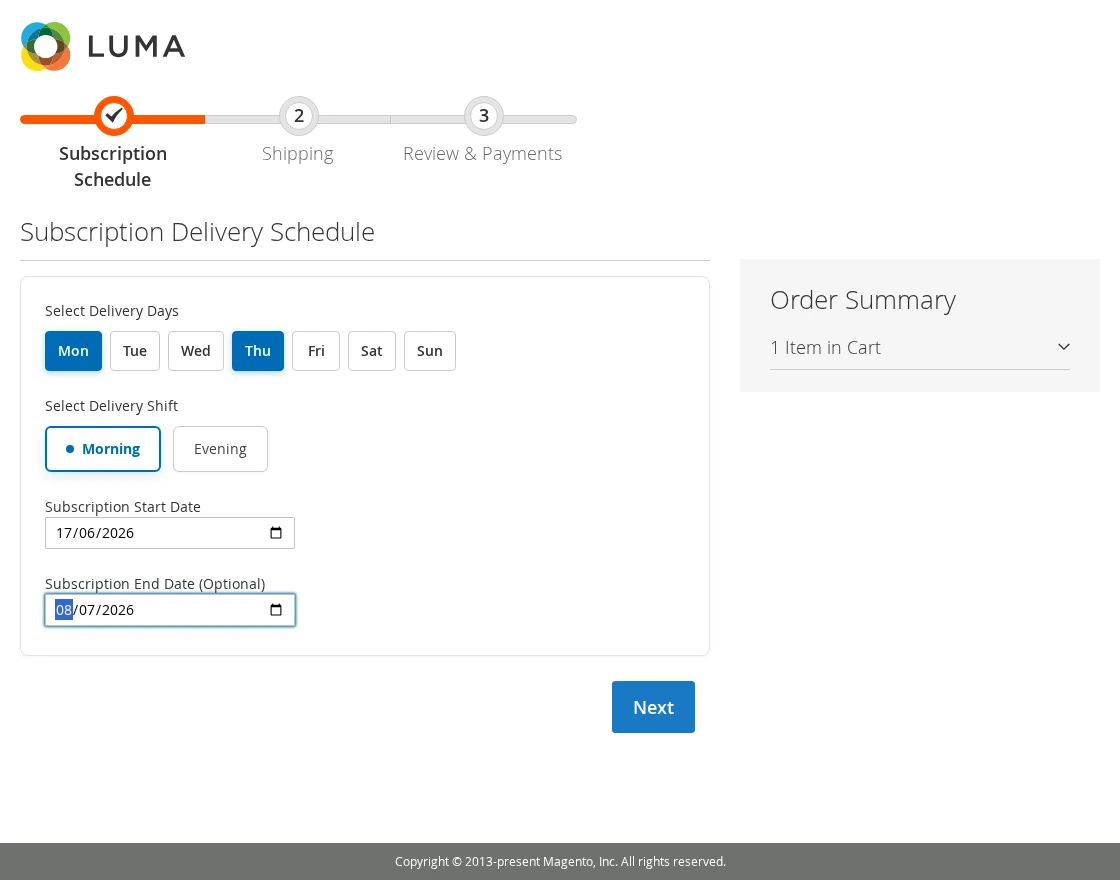
Task: Click the Luma logo icon
Action: 46,46
